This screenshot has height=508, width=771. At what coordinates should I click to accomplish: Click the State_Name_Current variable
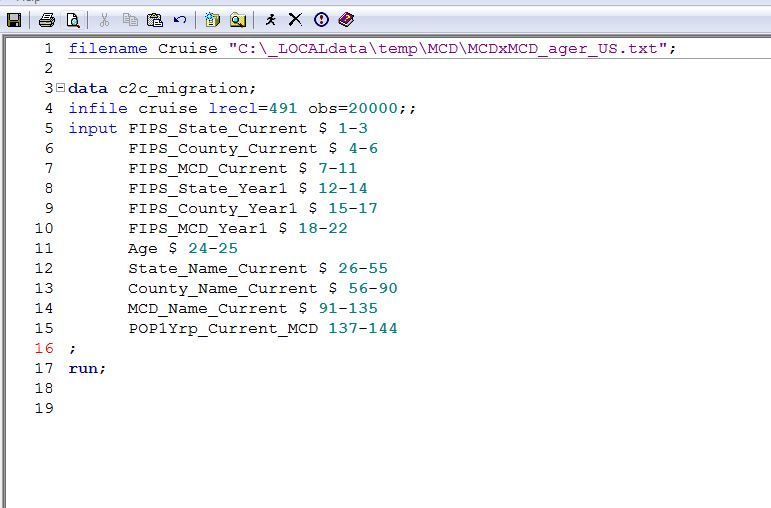pyautogui.click(x=218, y=269)
